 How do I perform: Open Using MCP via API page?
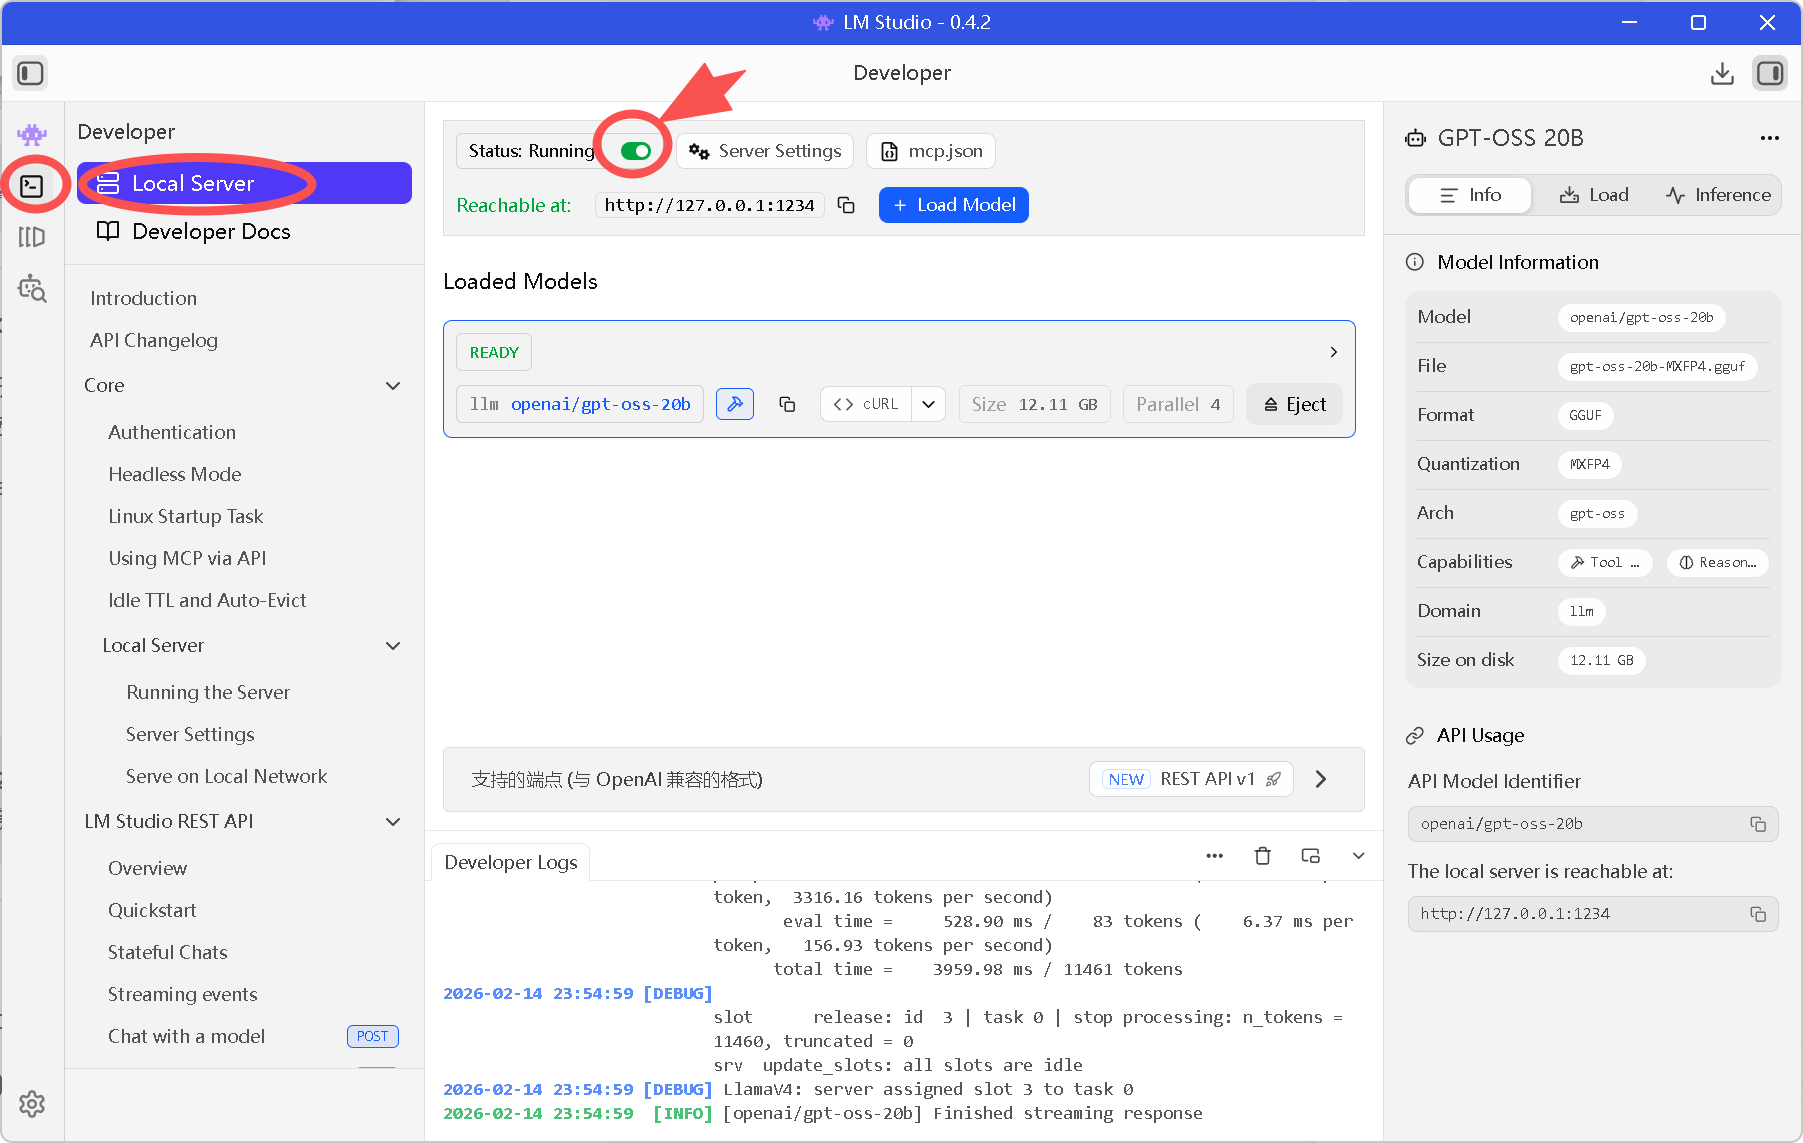pos(187,558)
